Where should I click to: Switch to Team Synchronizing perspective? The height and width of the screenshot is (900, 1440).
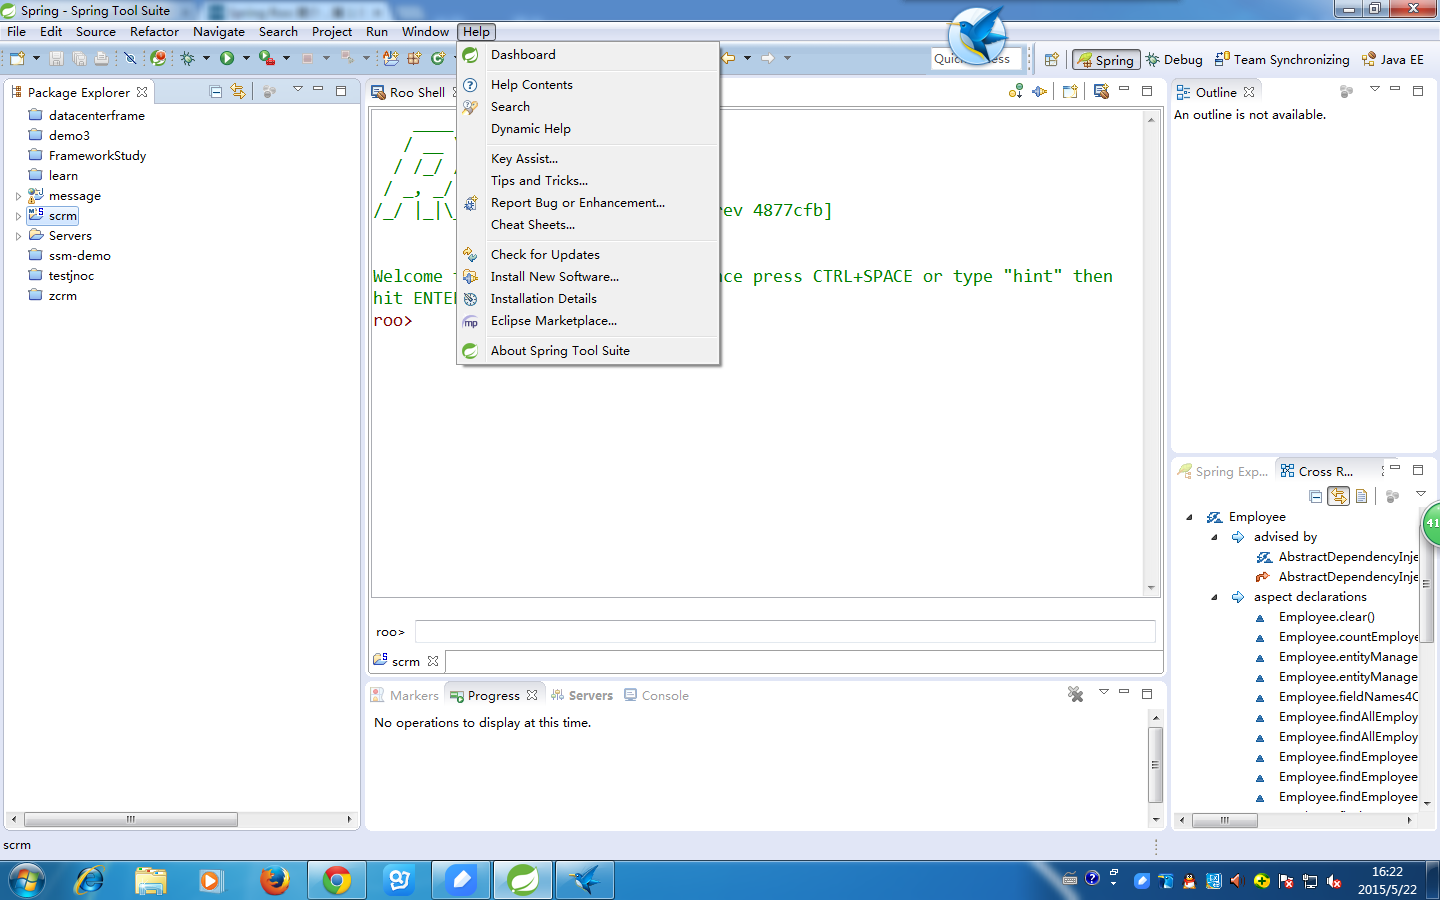point(1282,59)
